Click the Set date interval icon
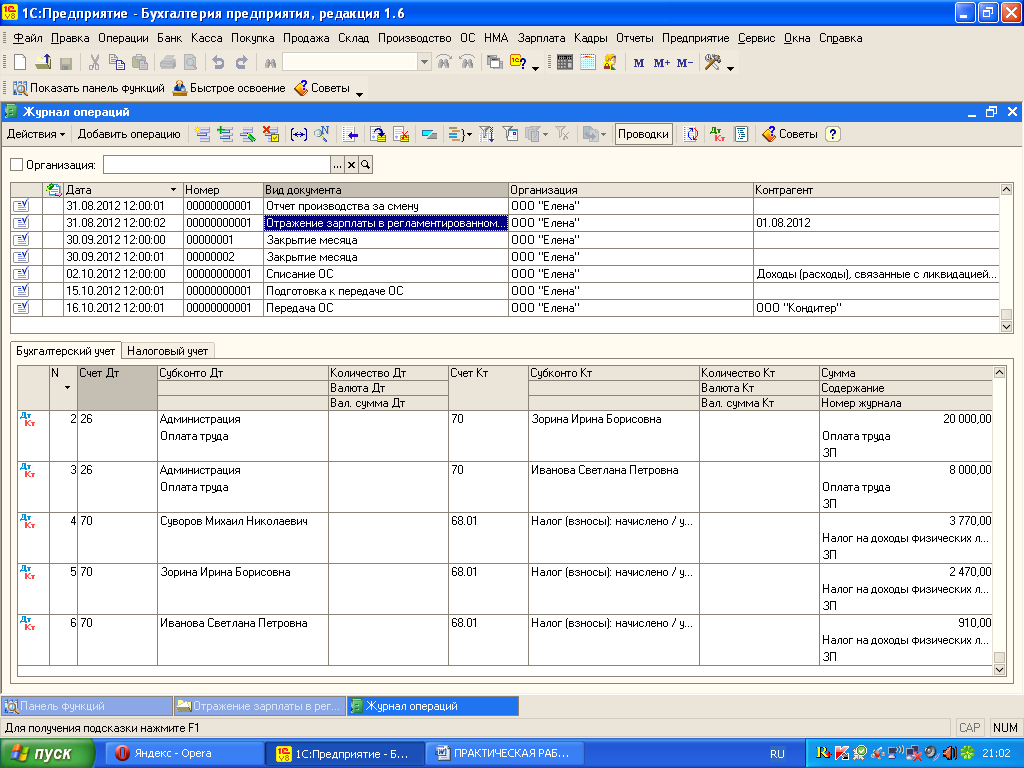This screenshot has width=1024, height=768. pos(298,135)
